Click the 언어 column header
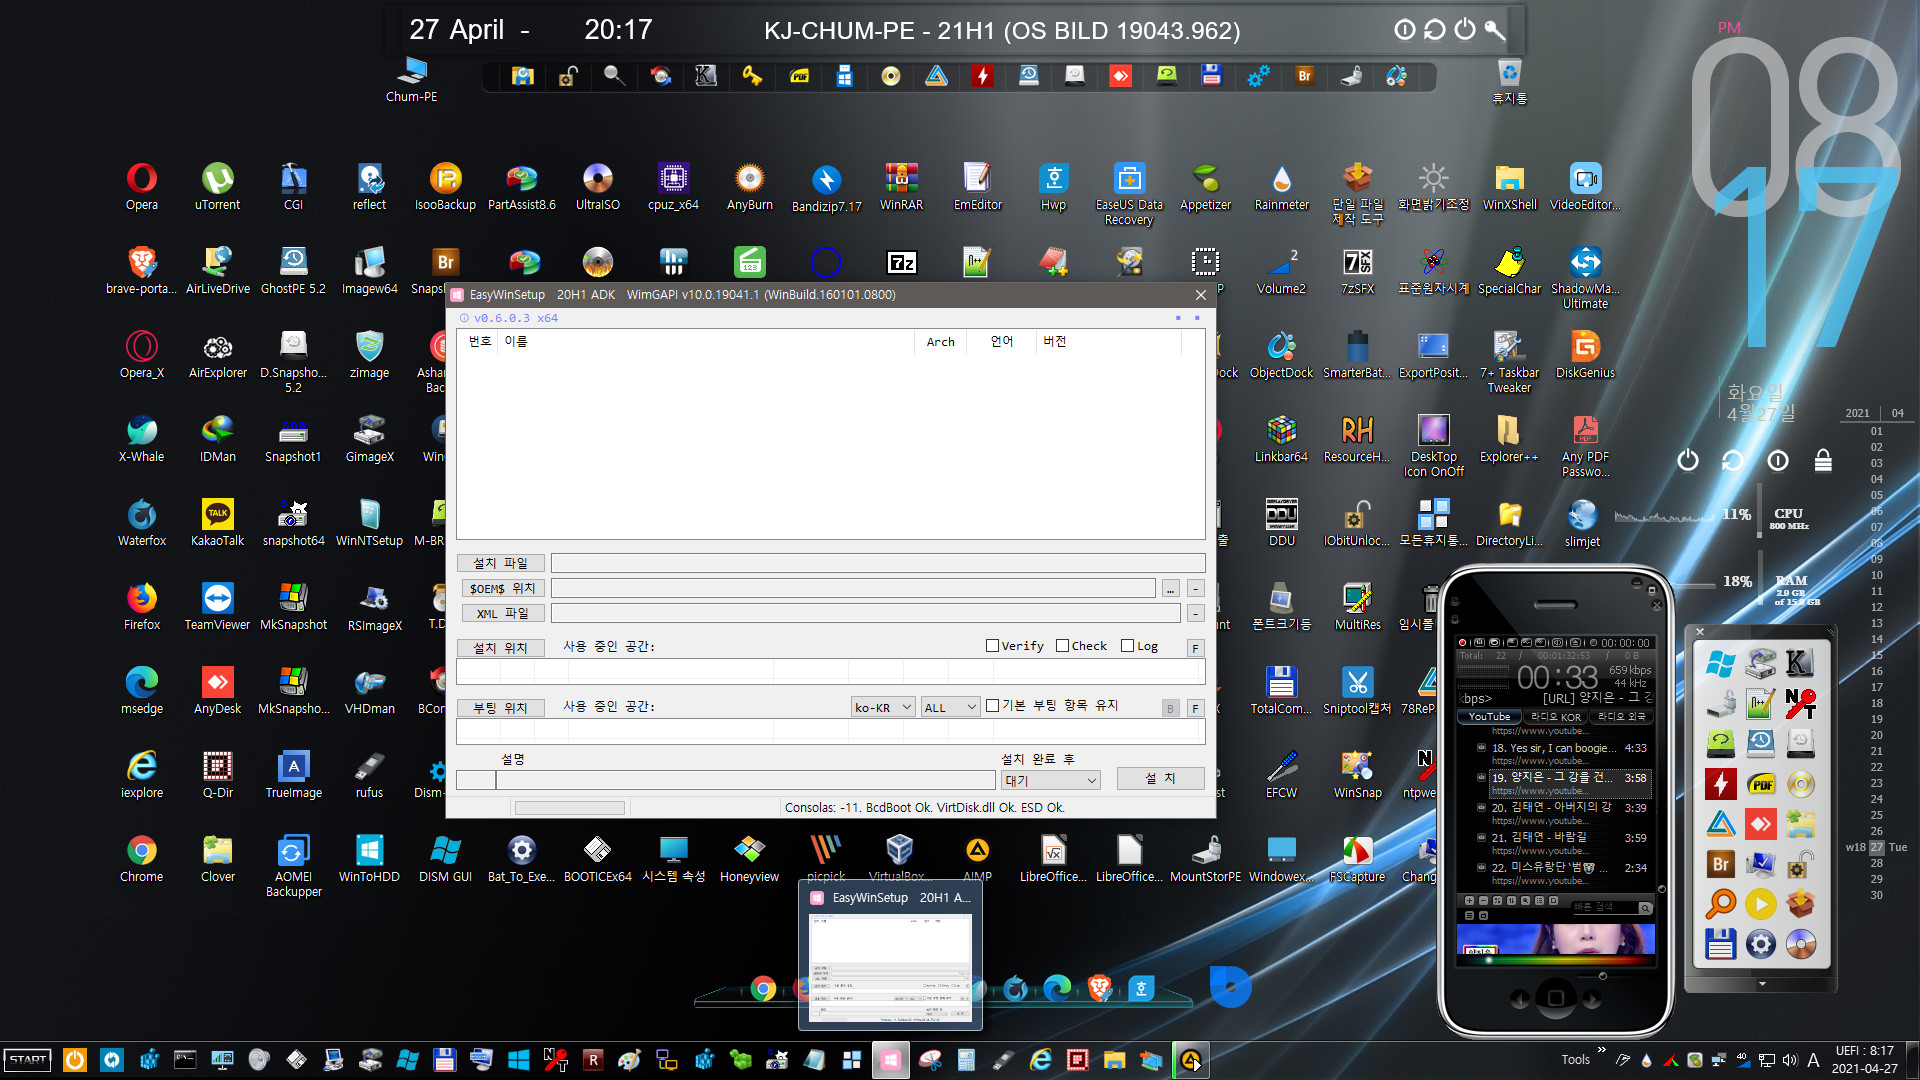Viewport: 1920px width, 1080px height. [x=1001, y=342]
